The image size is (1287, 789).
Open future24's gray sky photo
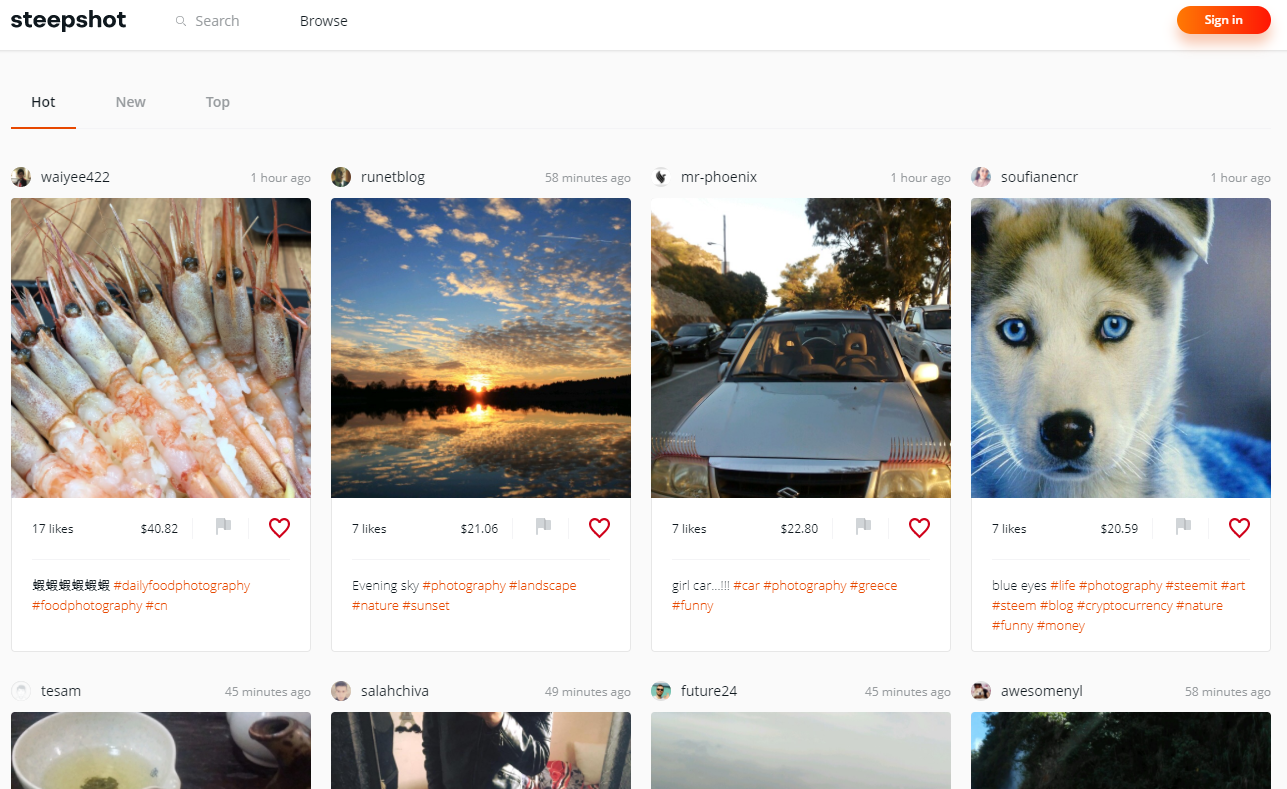(801, 750)
